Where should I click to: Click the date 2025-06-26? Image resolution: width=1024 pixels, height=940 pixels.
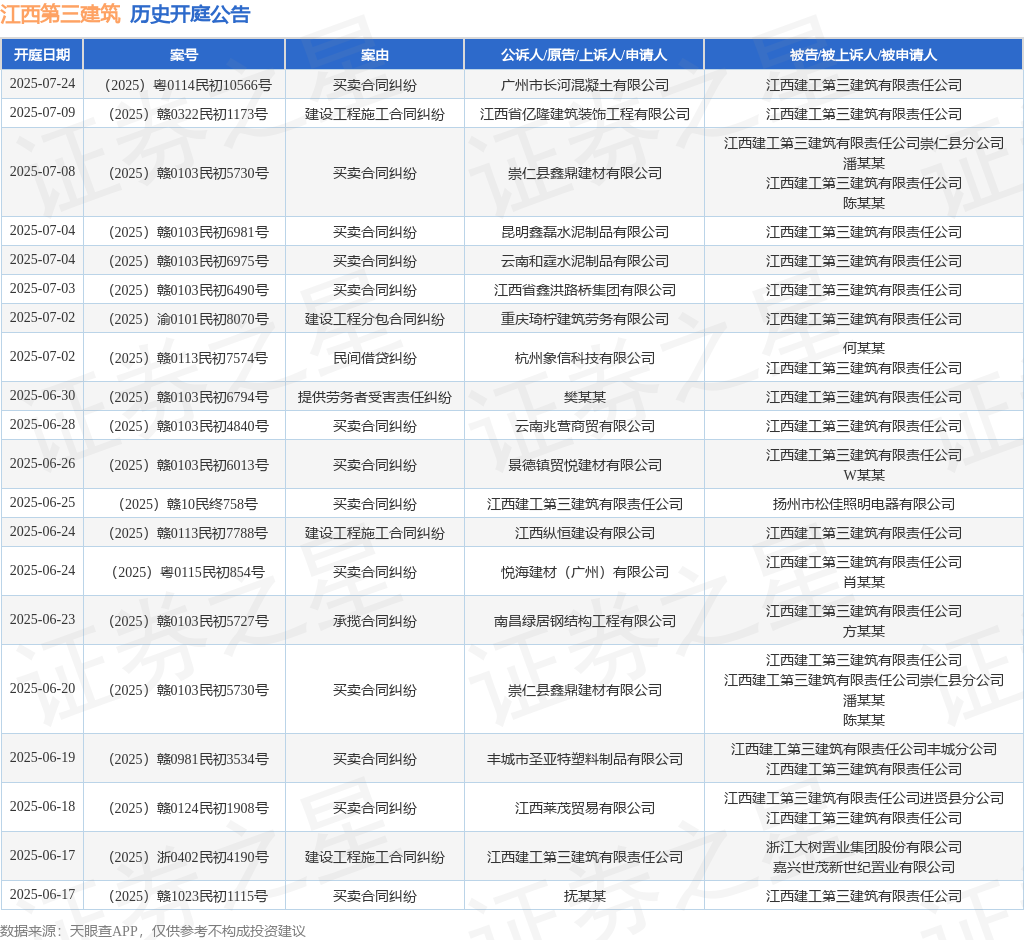coord(42,464)
